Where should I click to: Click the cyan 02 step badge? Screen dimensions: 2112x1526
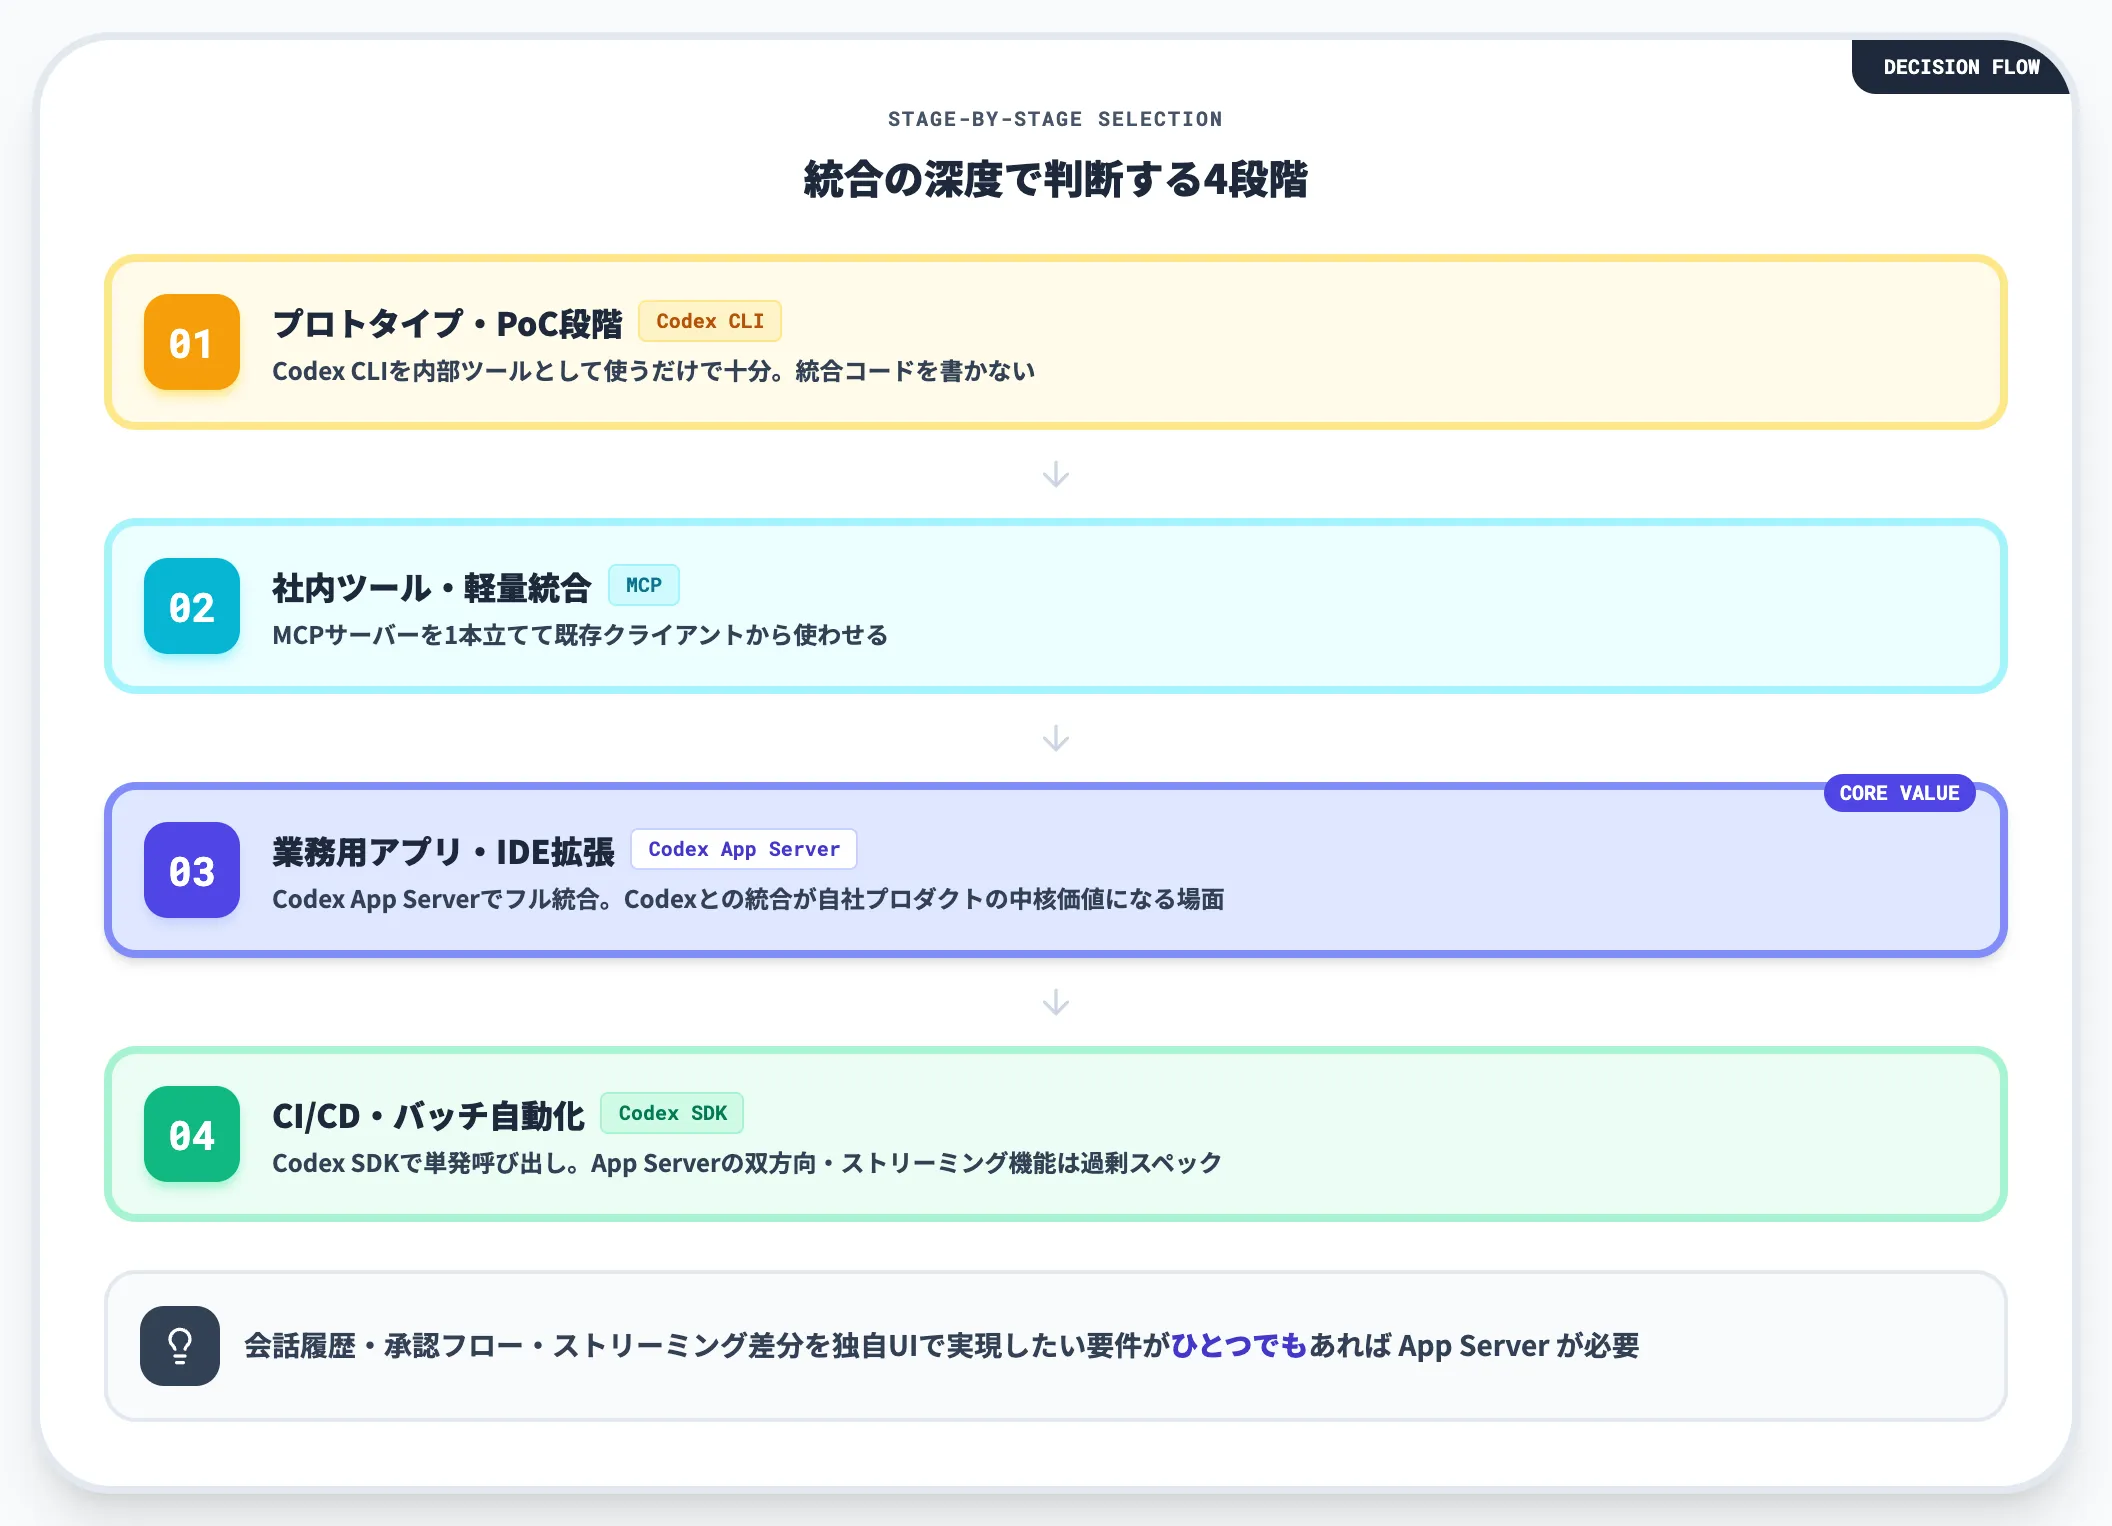click(192, 606)
